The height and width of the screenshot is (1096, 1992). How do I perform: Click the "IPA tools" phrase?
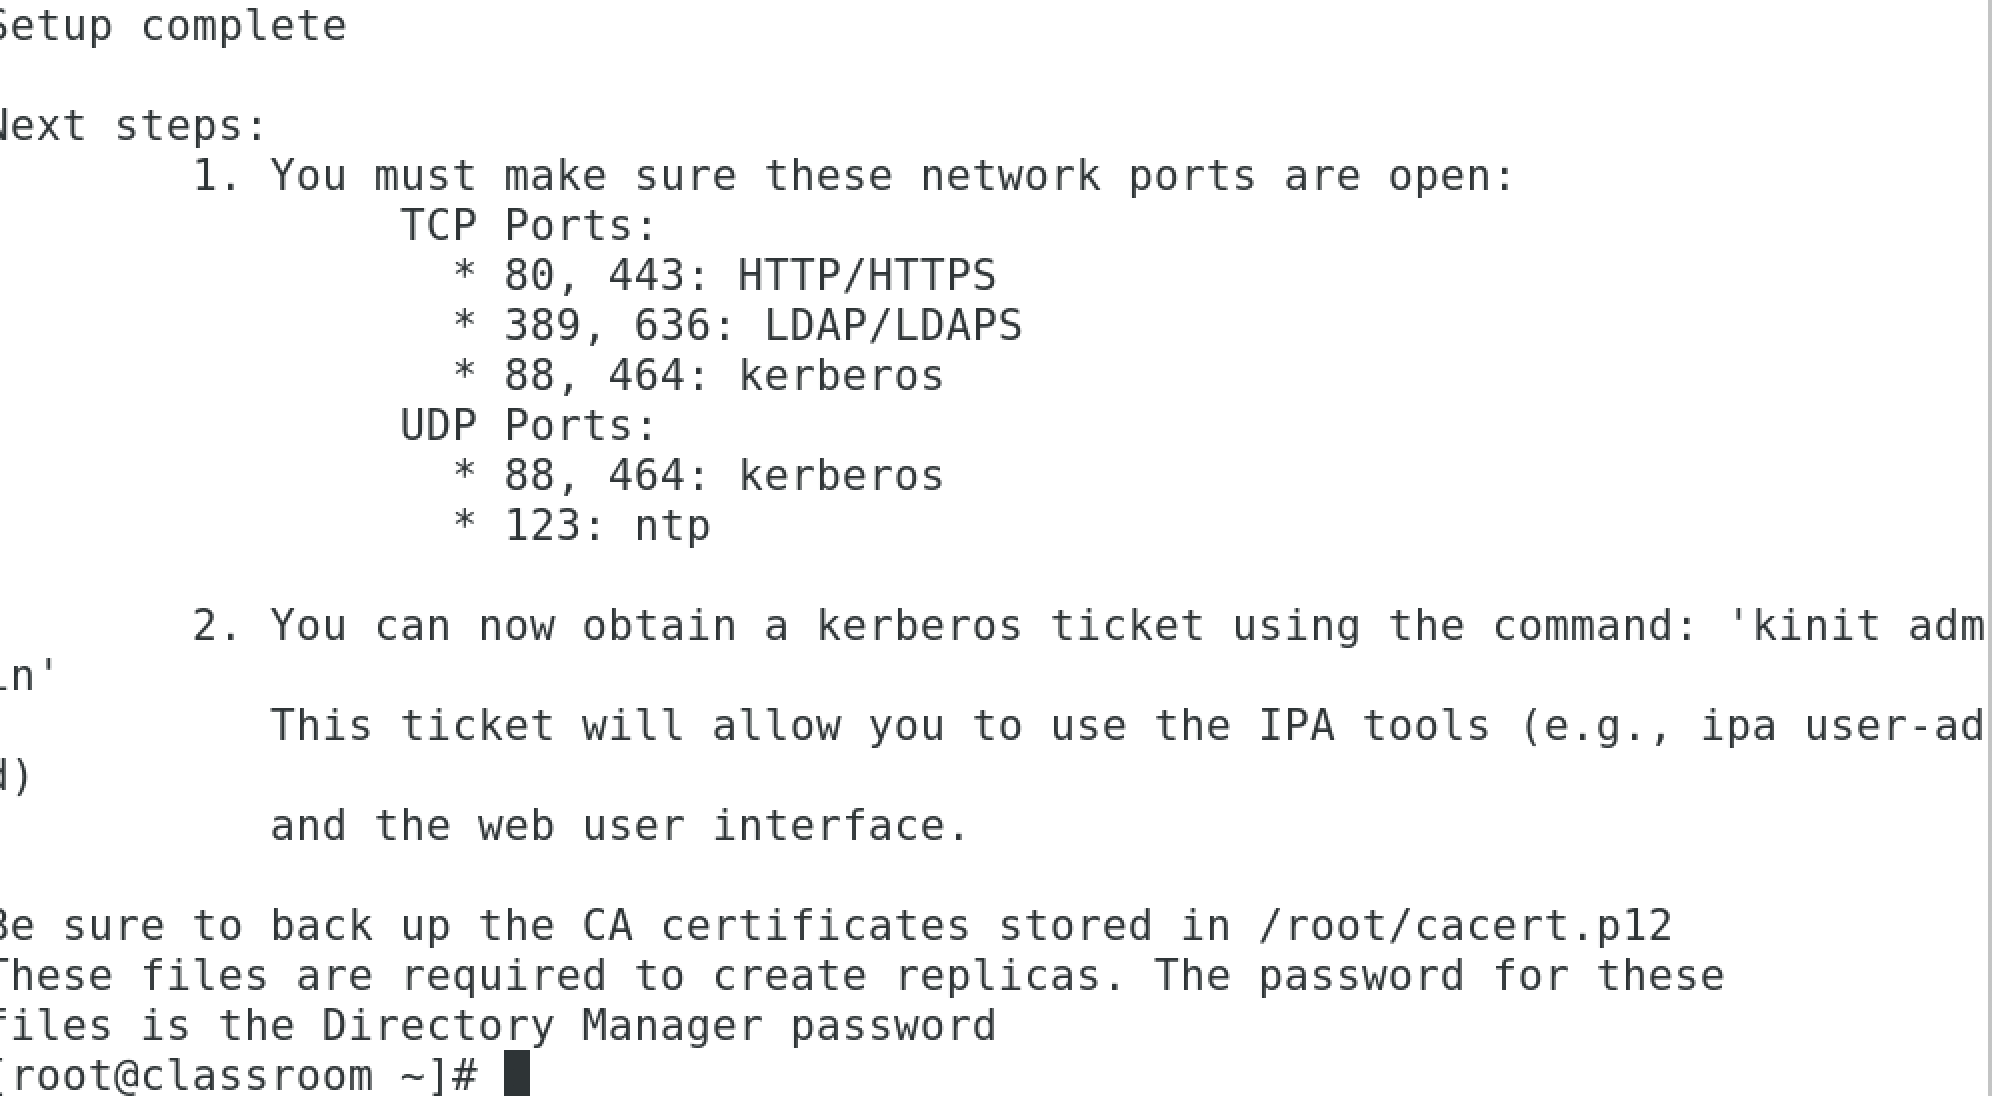[1374, 726]
